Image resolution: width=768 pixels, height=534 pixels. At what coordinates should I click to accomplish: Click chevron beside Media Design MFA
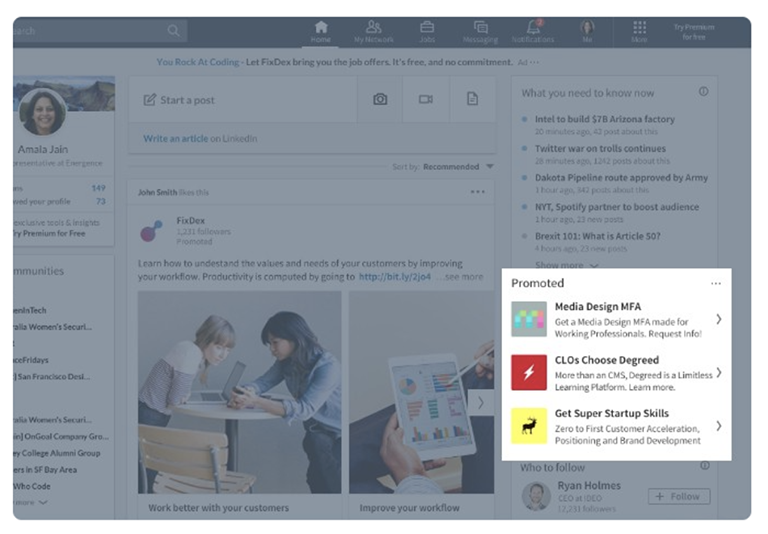tap(719, 319)
